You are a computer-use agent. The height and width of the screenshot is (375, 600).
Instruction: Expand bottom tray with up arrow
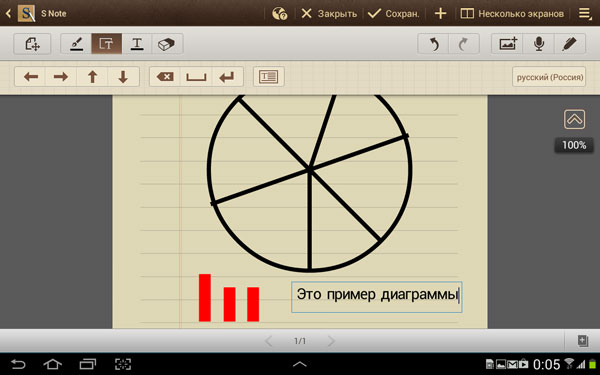[x=300, y=364]
